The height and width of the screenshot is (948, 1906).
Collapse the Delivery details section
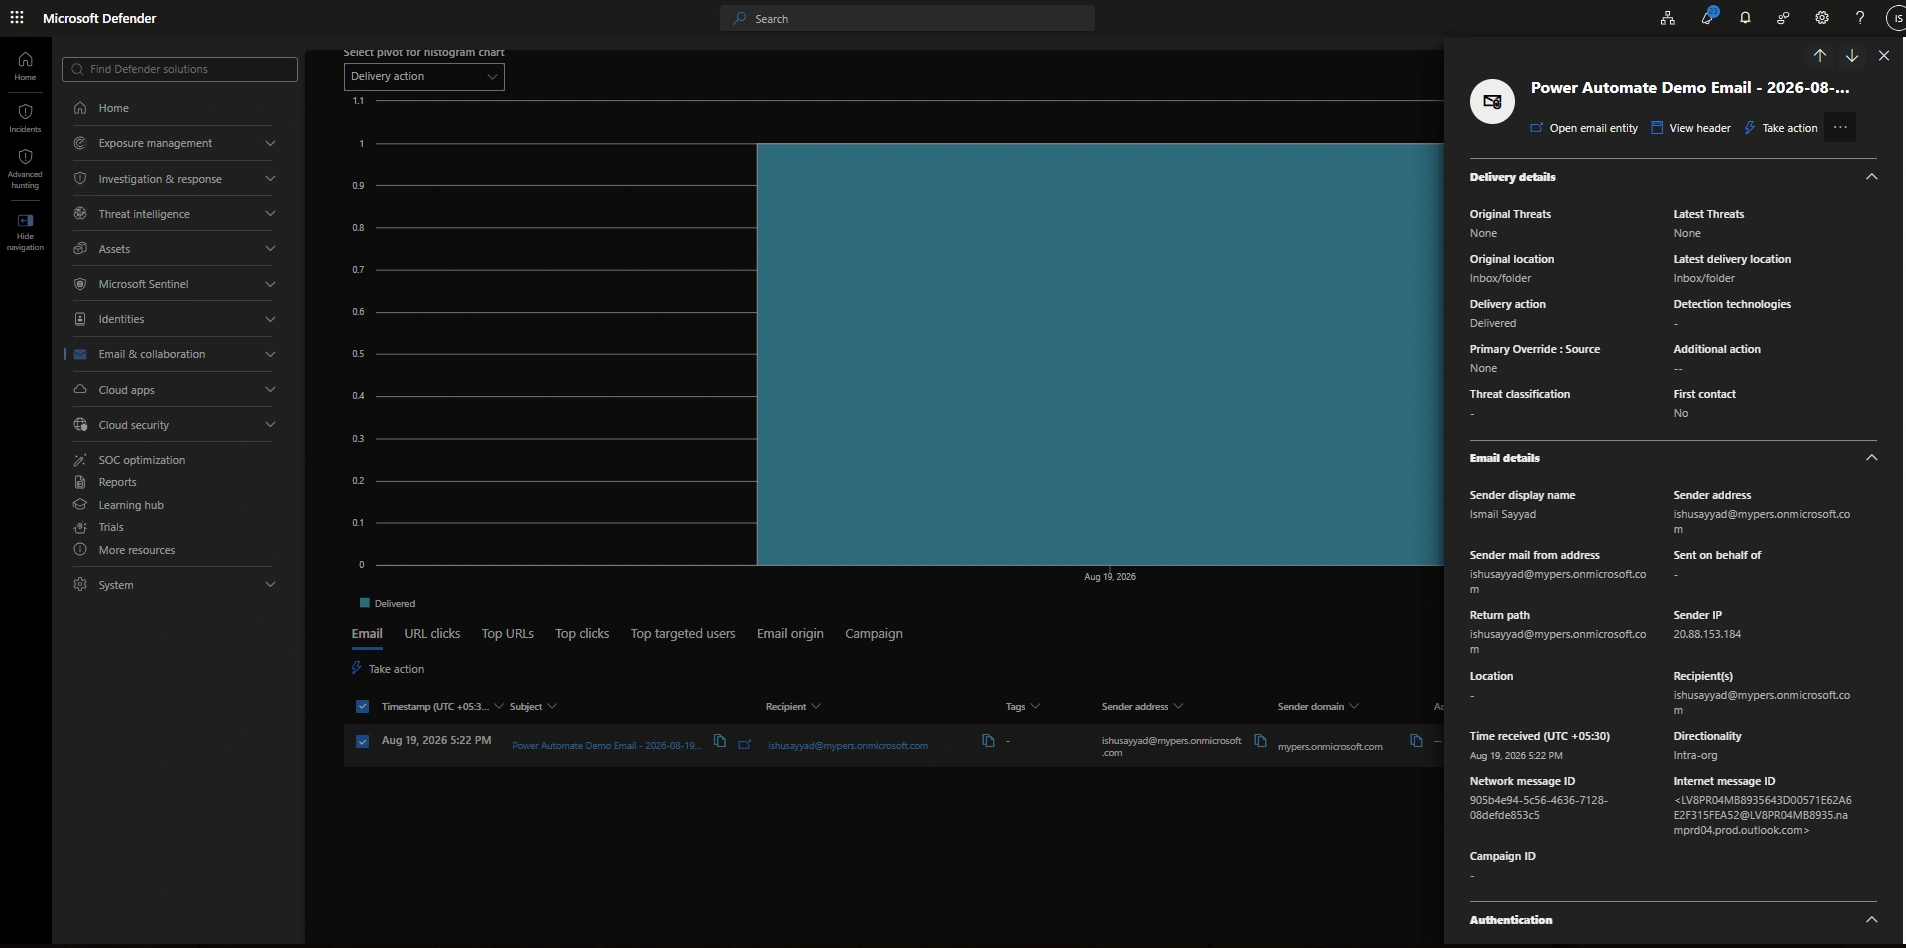tap(1872, 177)
